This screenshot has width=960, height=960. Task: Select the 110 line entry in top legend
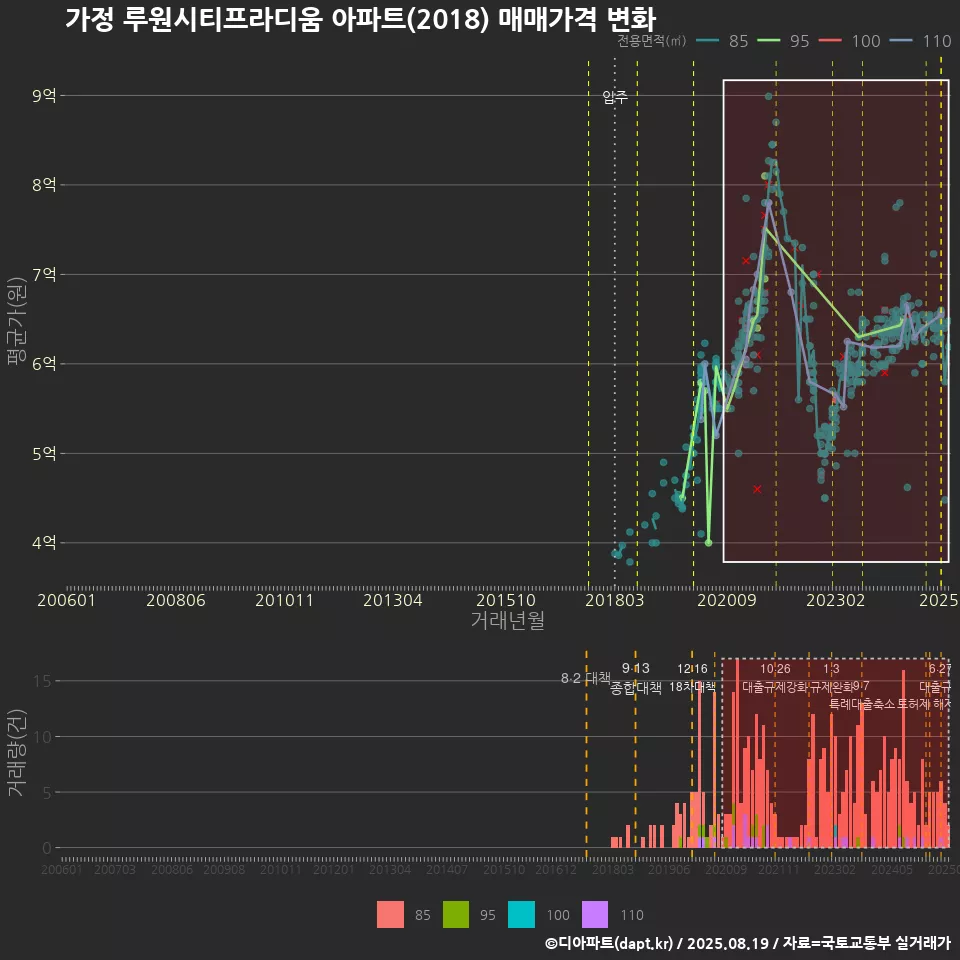click(x=921, y=41)
